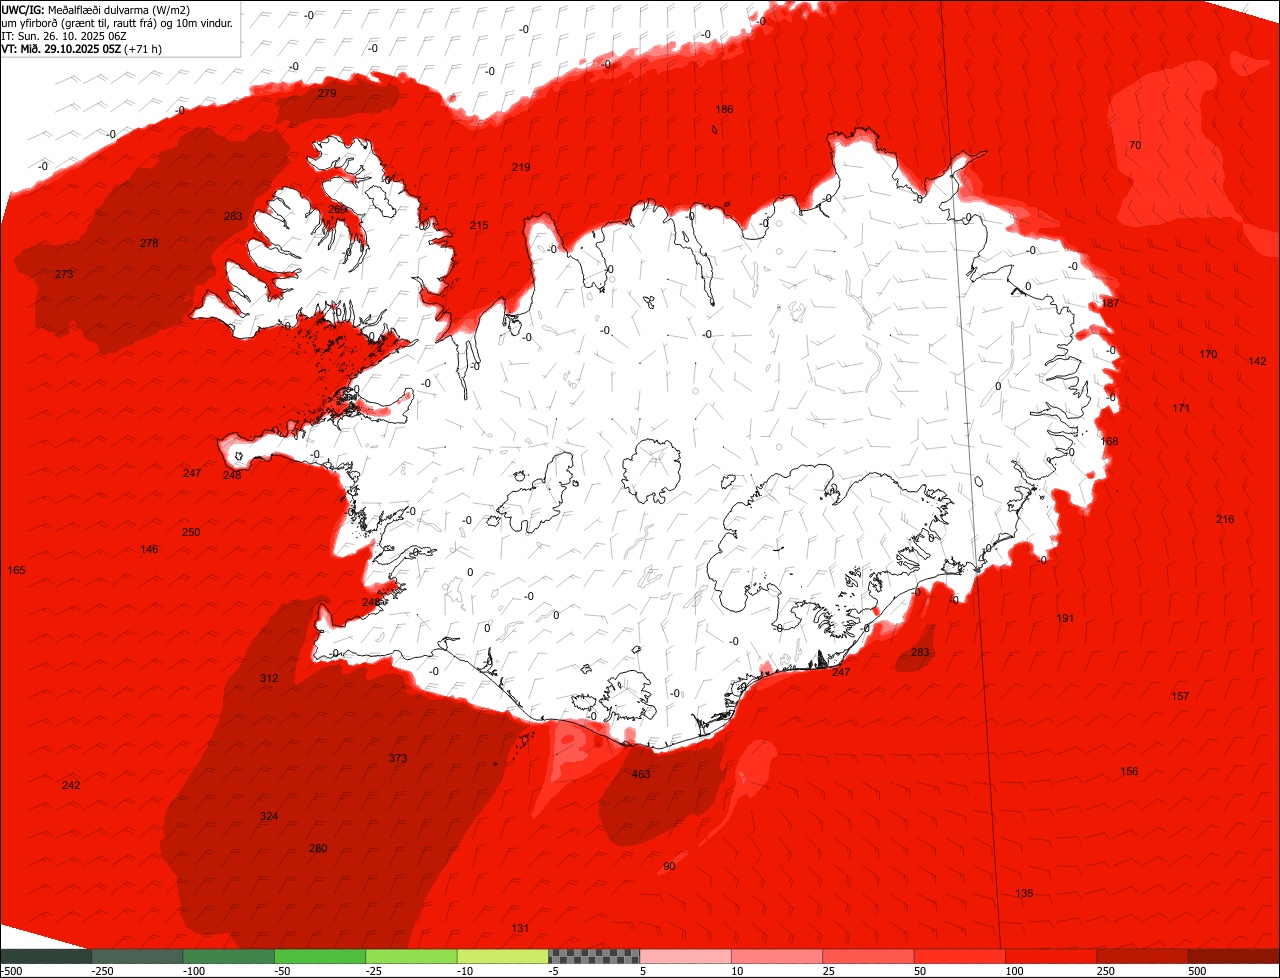Click the legend label '-25'
The width and height of the screenshot is (1280, 978).
click(372, 971)
